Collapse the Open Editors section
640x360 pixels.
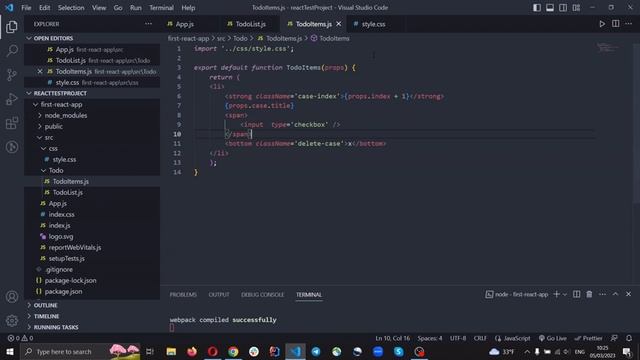pyautogui.click(x=92, y=38)
